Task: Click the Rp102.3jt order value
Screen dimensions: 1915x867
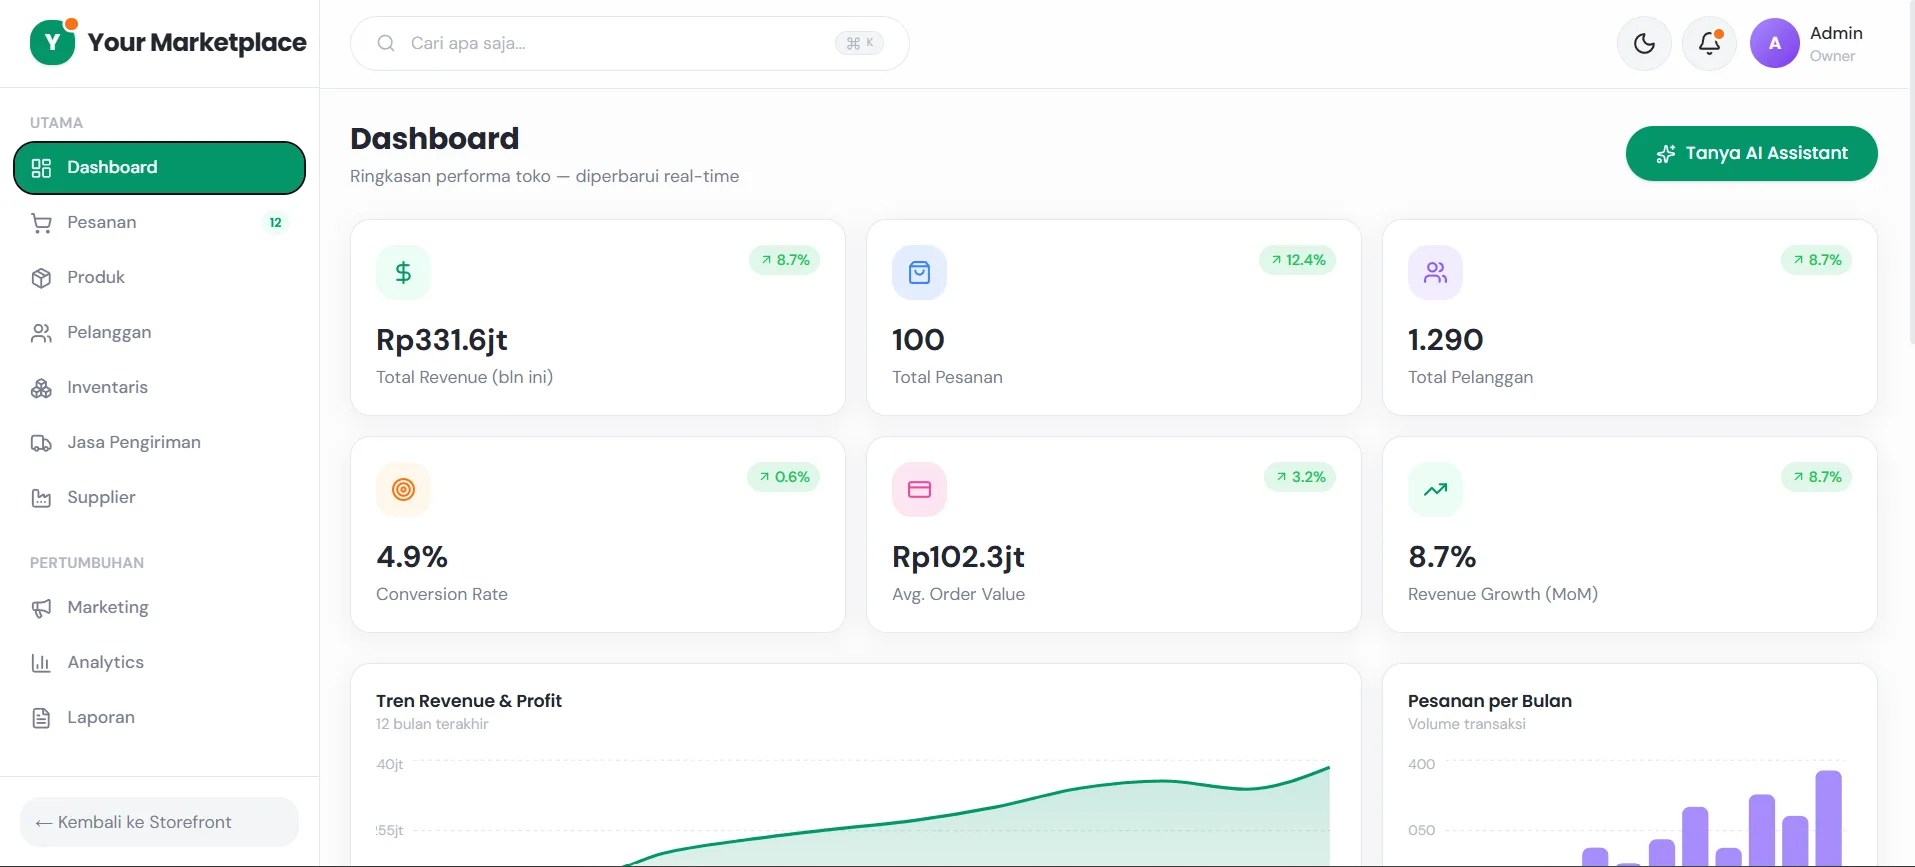Action: pyautogui.click(x=958, y=557)
